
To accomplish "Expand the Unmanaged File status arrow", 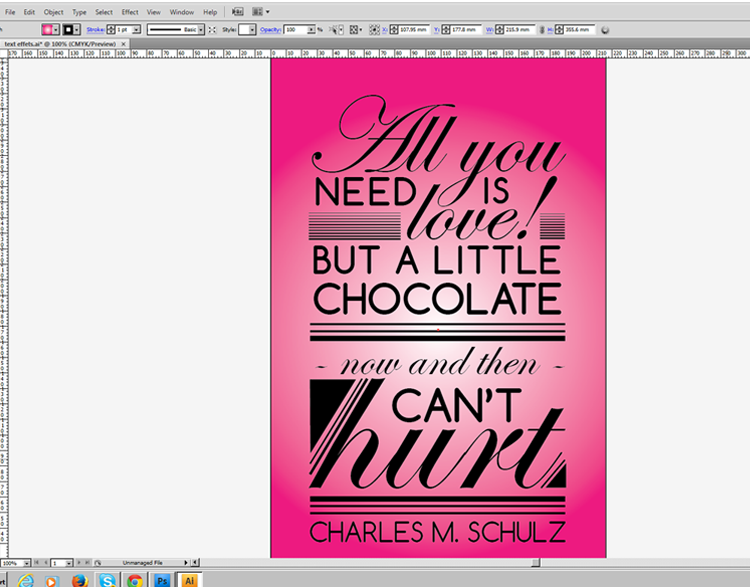I will [186, 563].
